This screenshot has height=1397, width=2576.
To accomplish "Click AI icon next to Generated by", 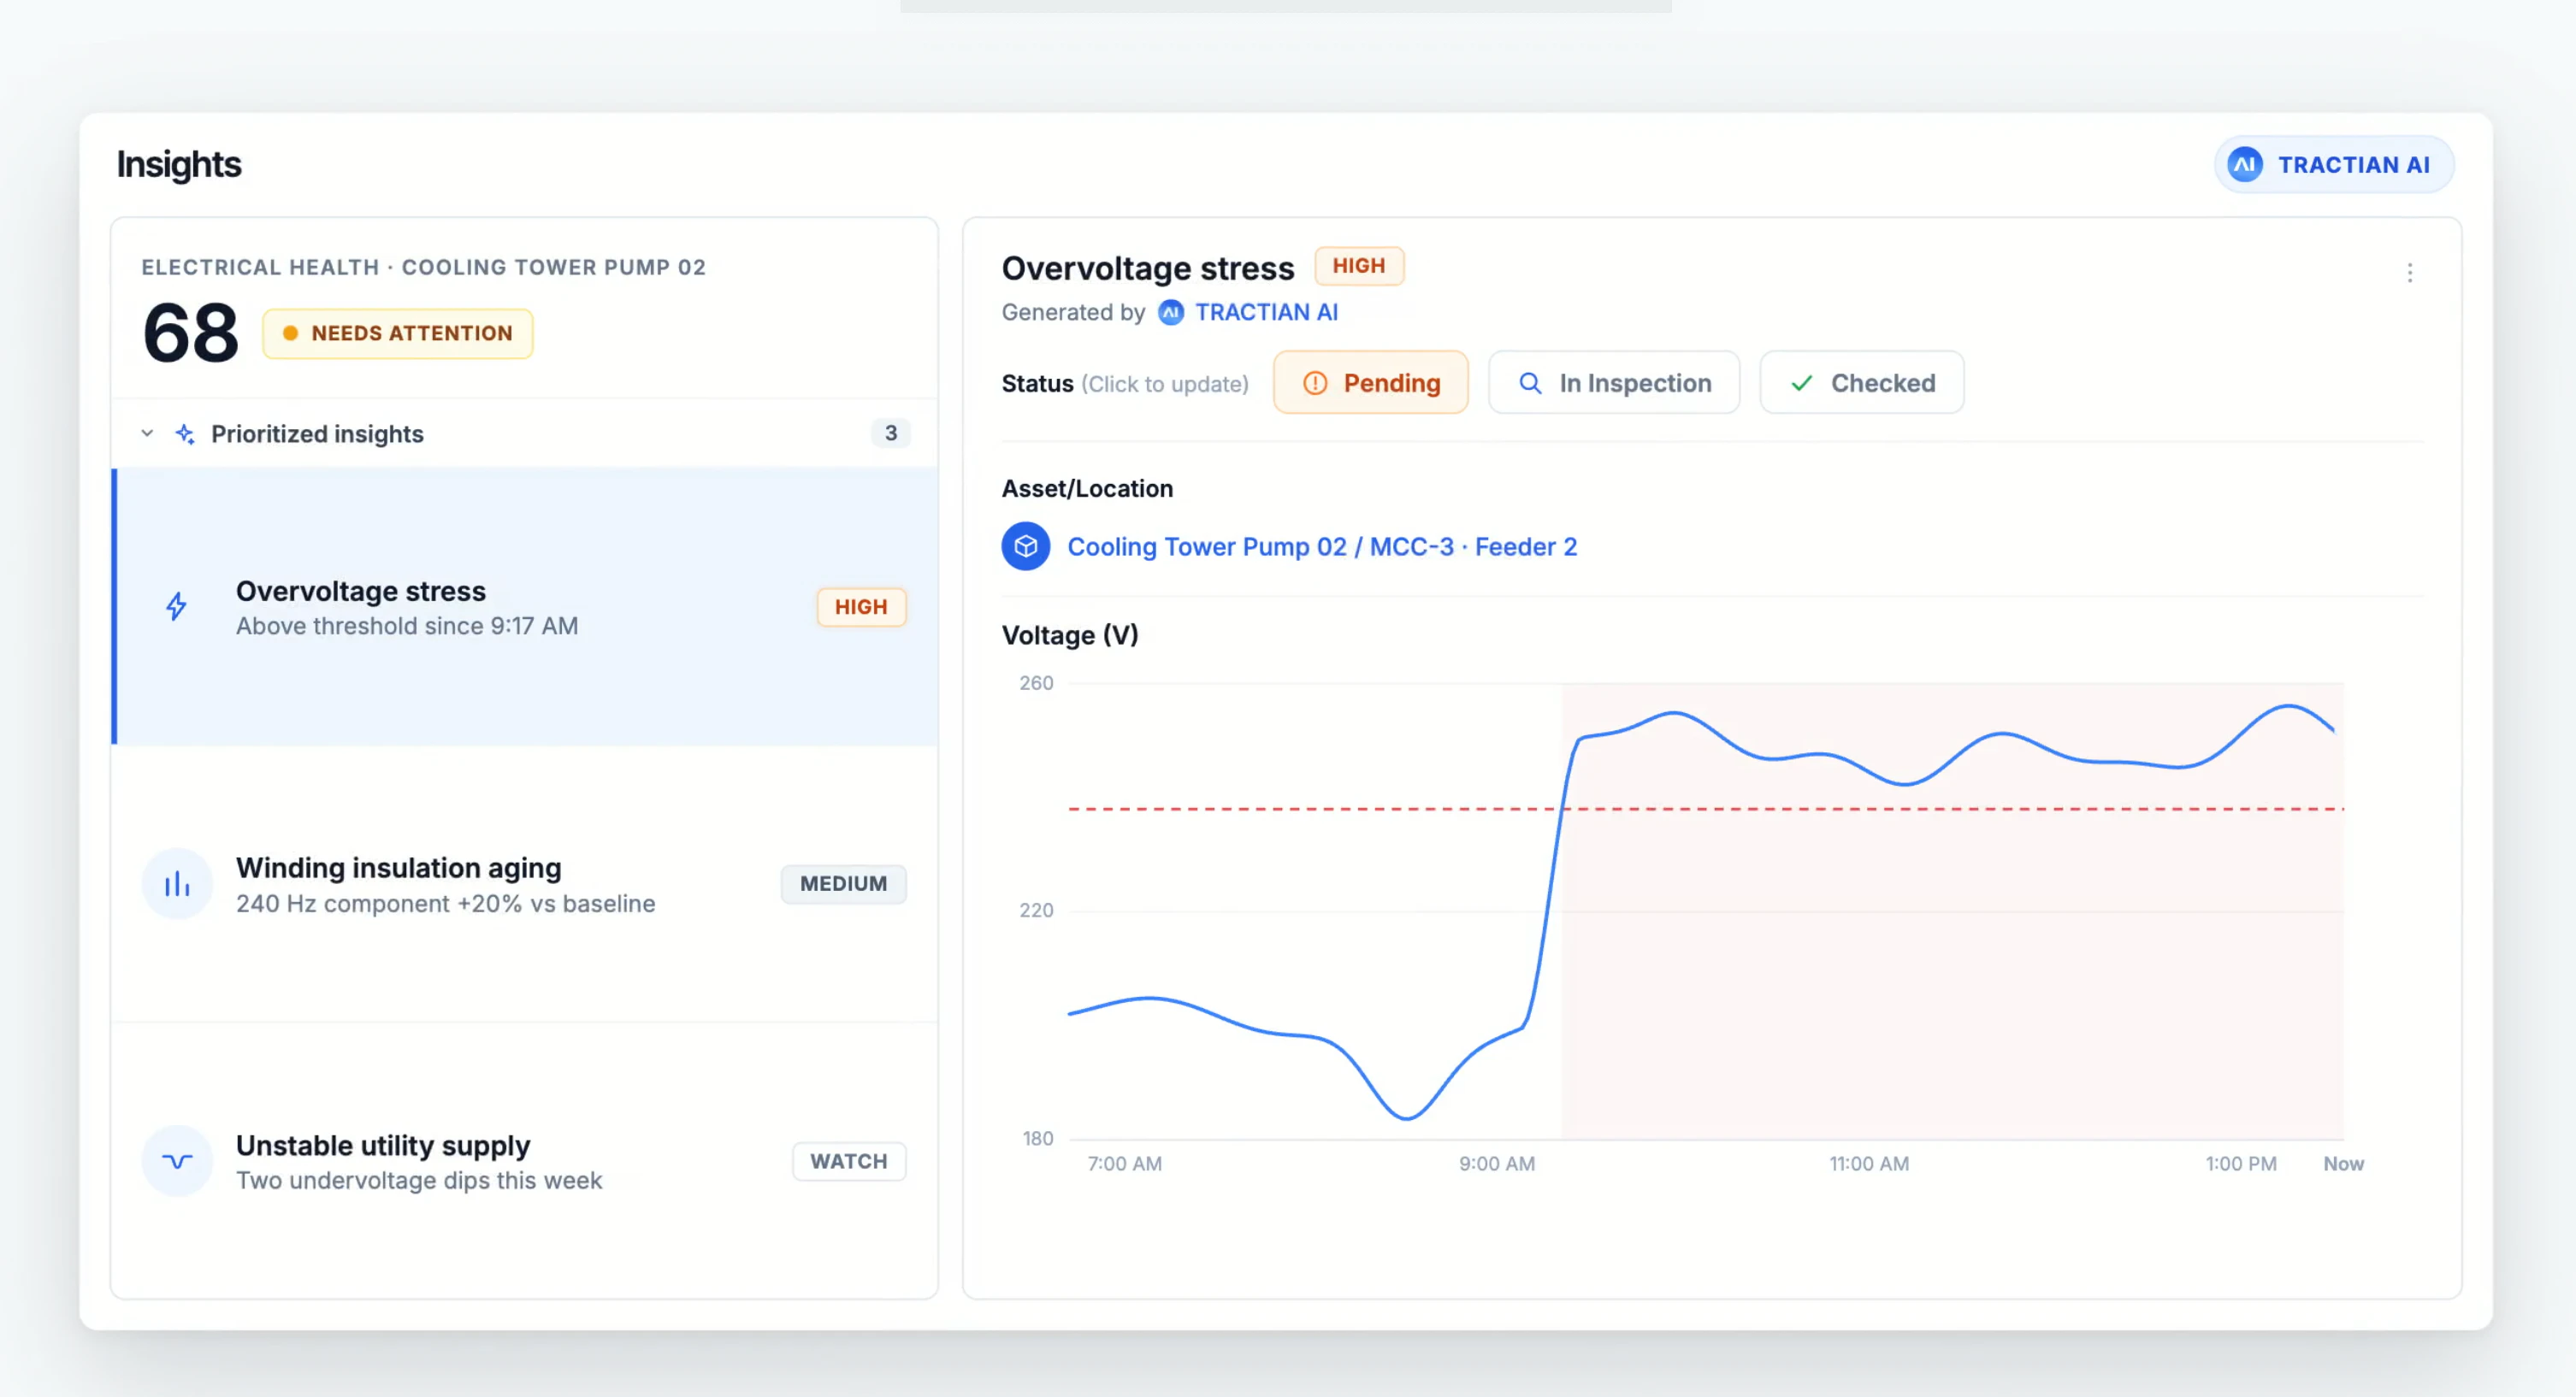I will pyautogui.click(x=1170, y=313).
